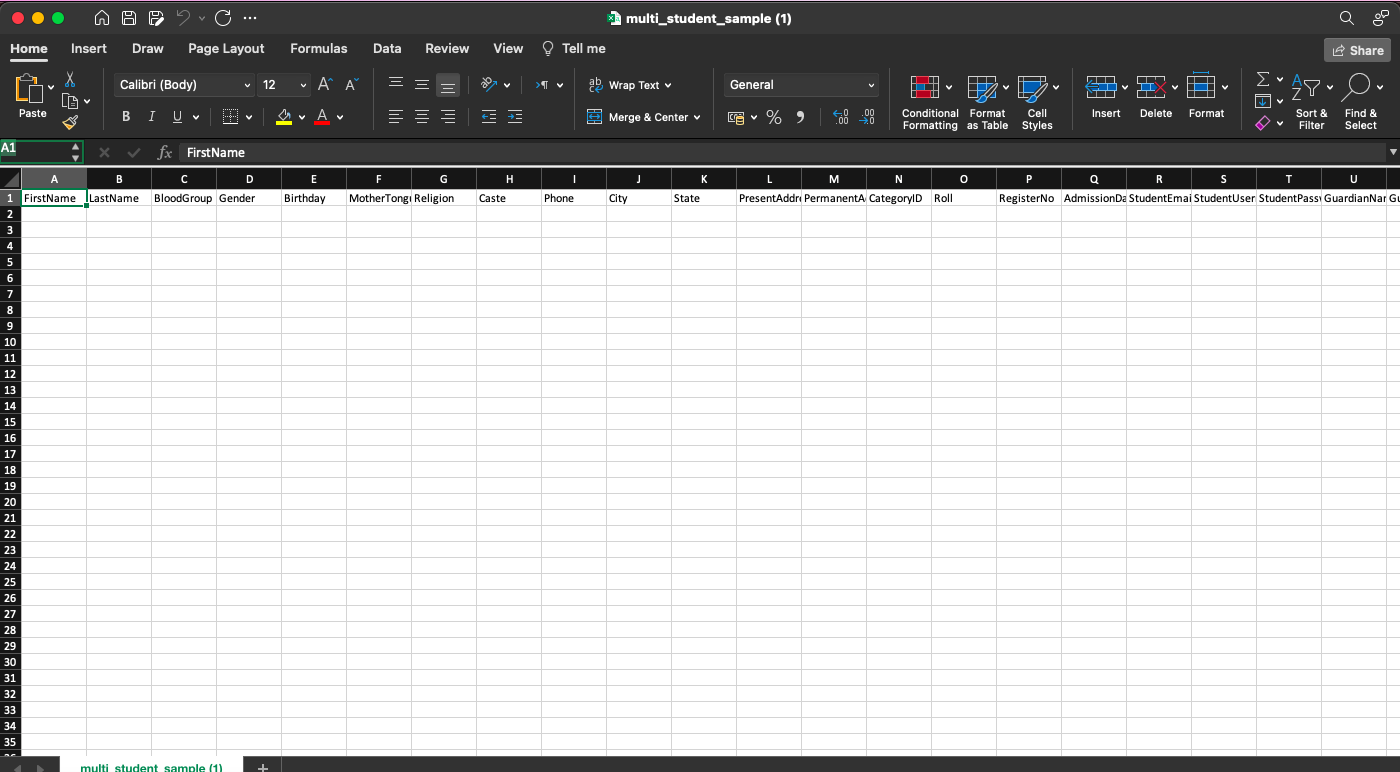
Task: Click the Percent Style icon
Action: tap(773, 117)
